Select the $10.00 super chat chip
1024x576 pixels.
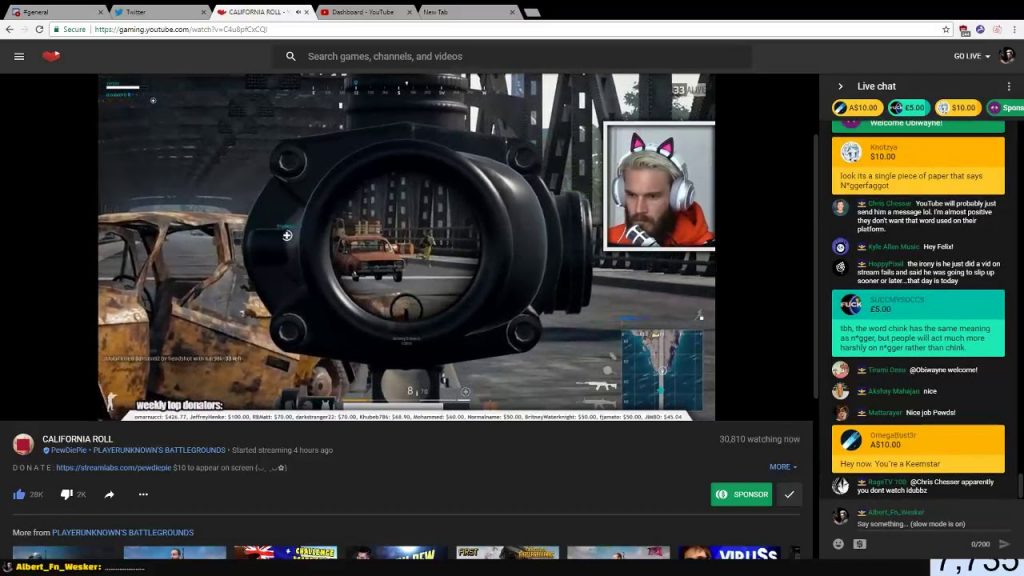957,108
